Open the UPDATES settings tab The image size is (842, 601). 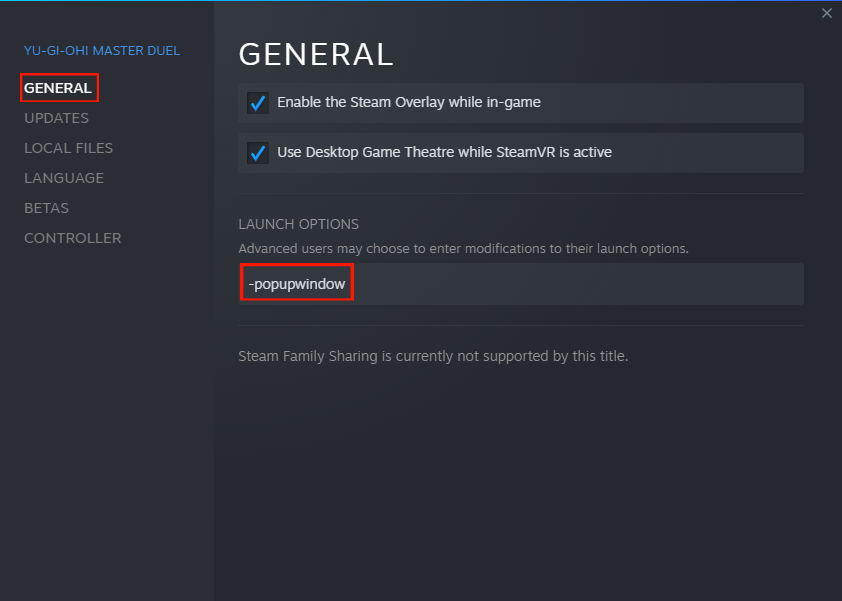[x=56, y=118]
